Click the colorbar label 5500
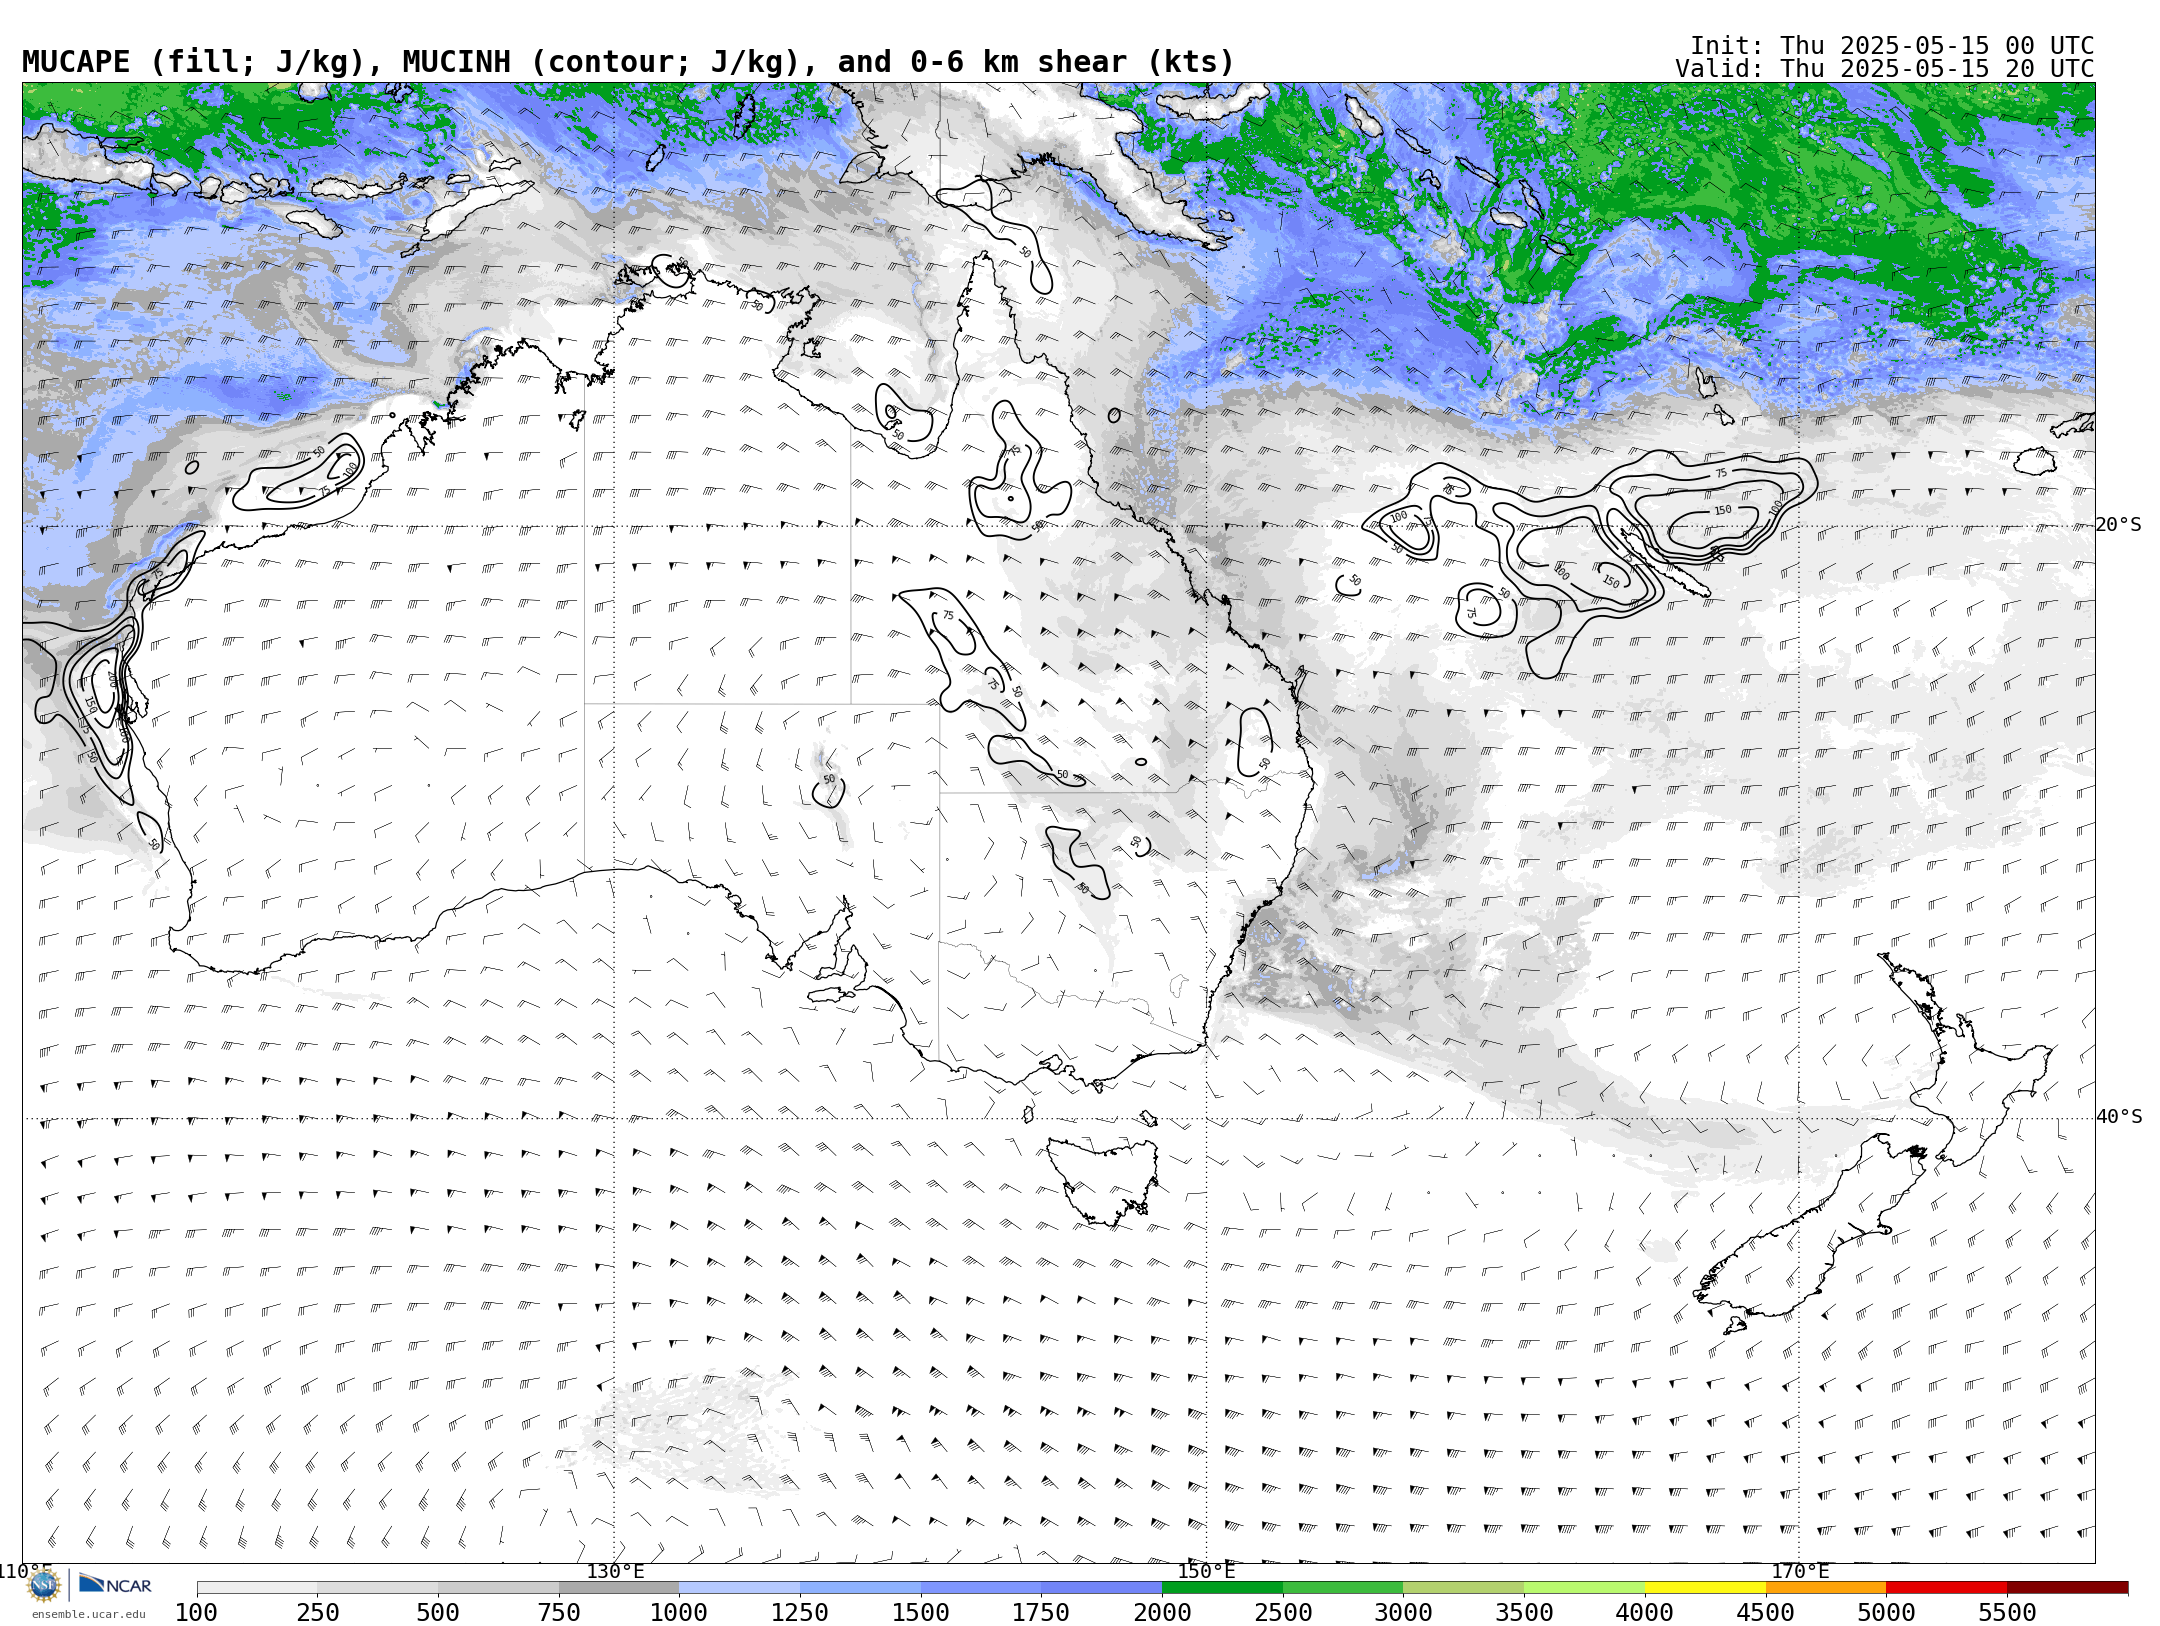This screenshot has height=1626, width=2160. (x=2007, y=1612)
